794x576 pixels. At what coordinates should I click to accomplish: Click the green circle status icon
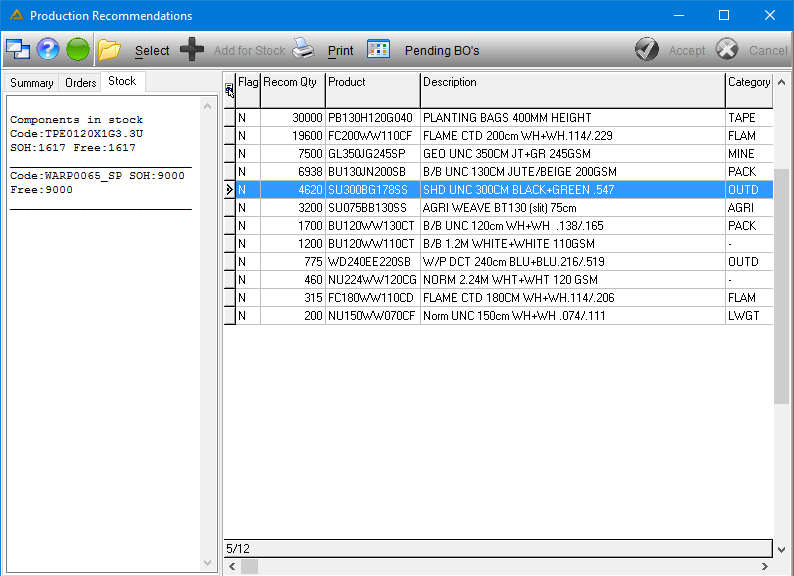tap(78, 50)
